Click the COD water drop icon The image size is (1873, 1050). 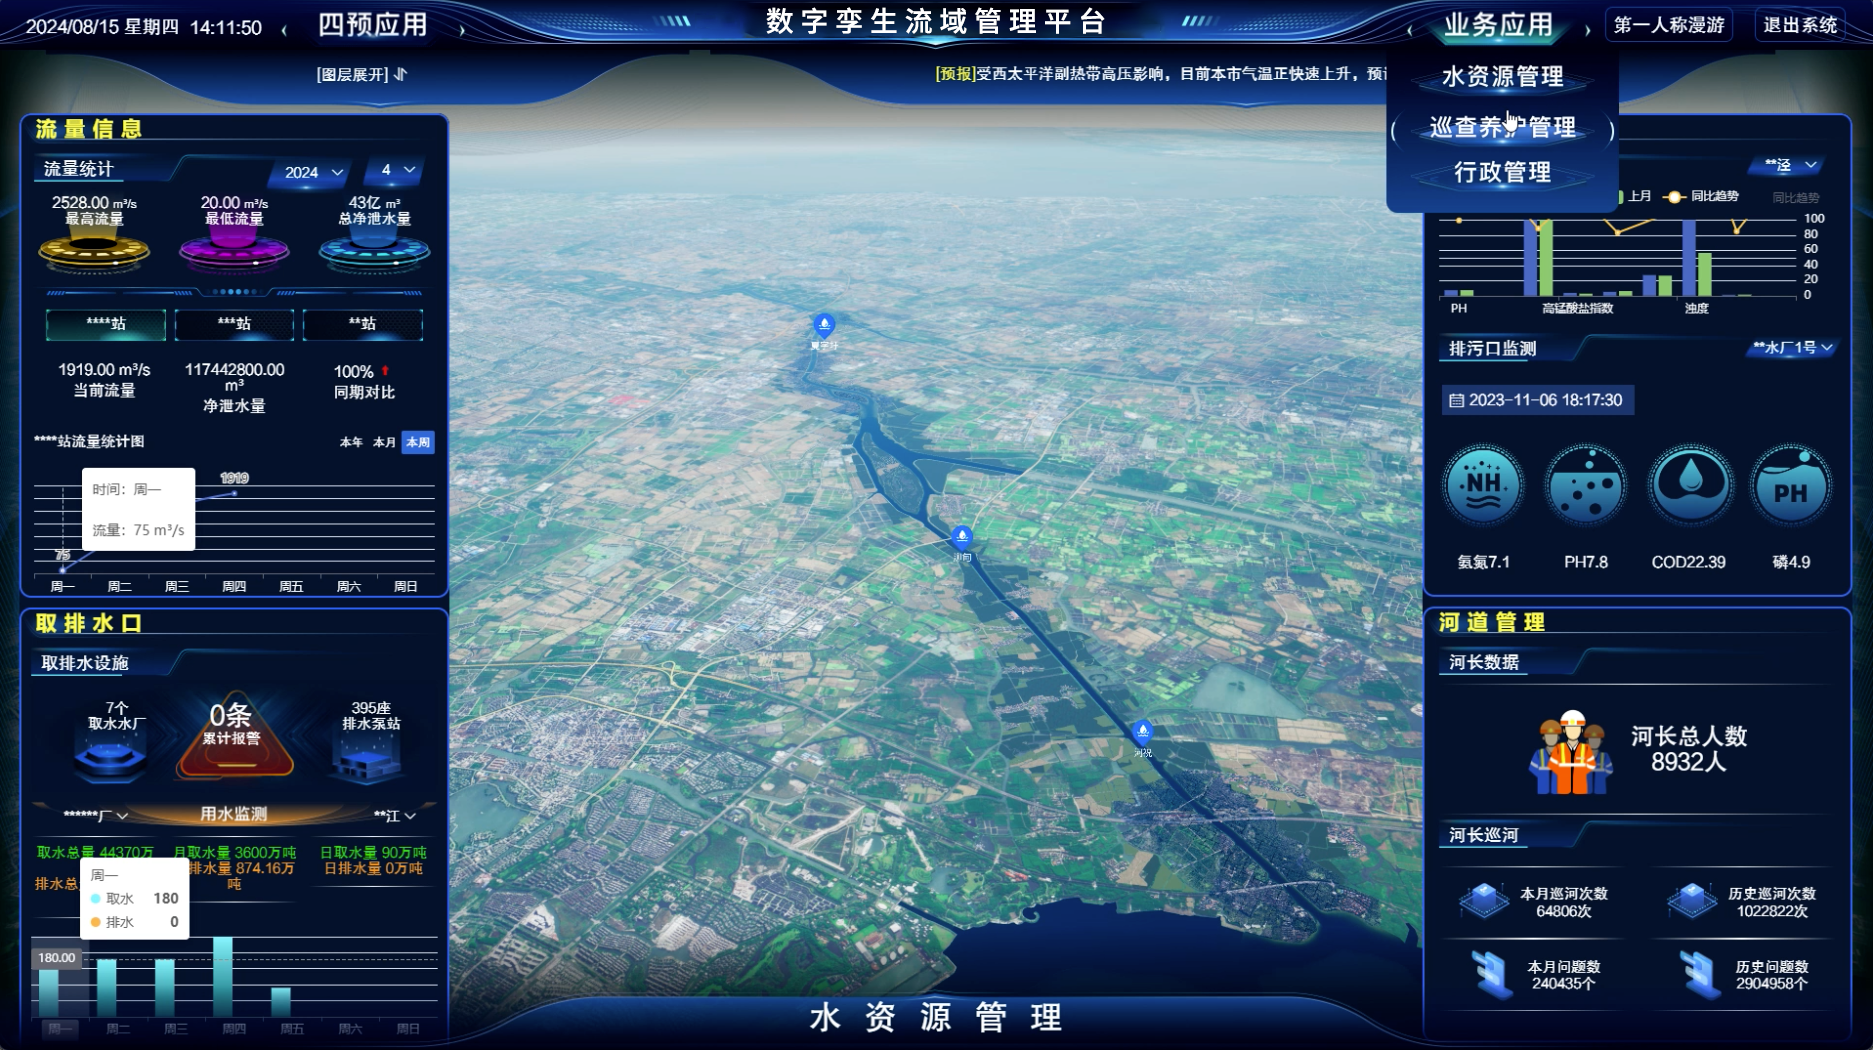(x=1689, y=485)
